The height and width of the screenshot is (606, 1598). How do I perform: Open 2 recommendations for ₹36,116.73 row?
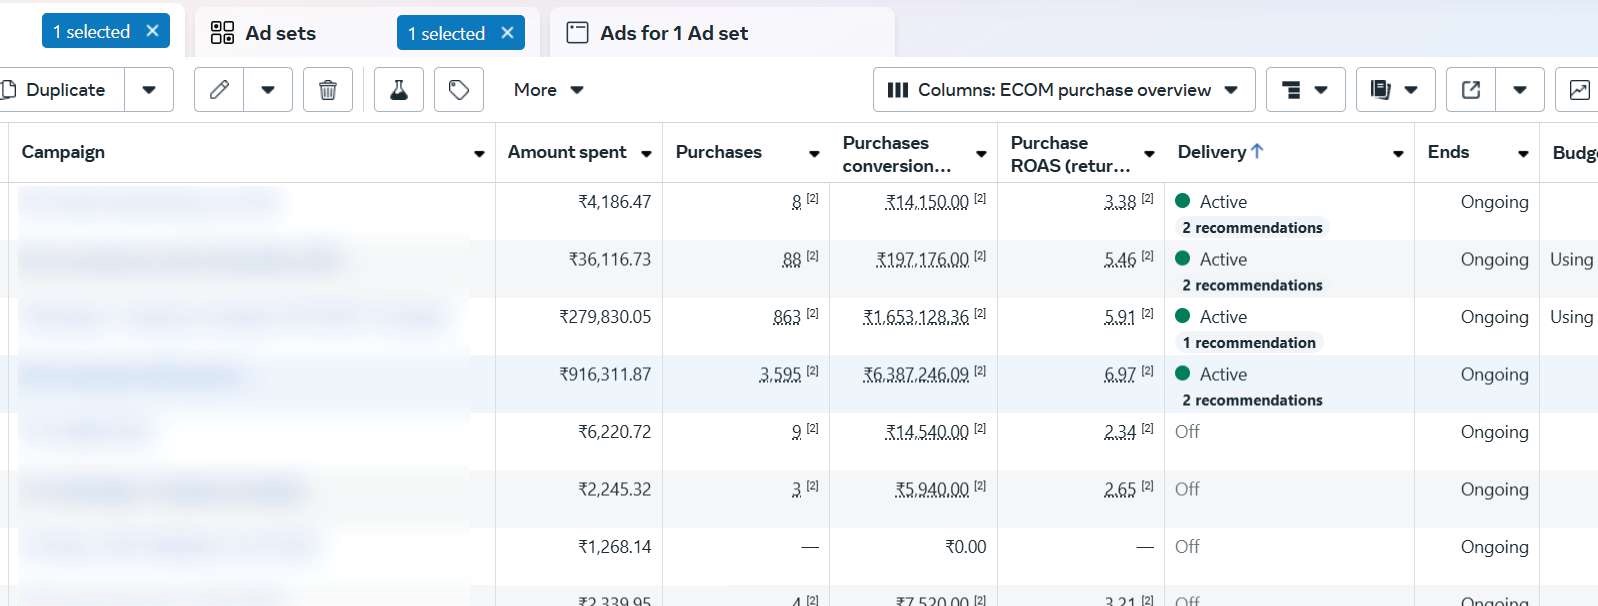1252,285
